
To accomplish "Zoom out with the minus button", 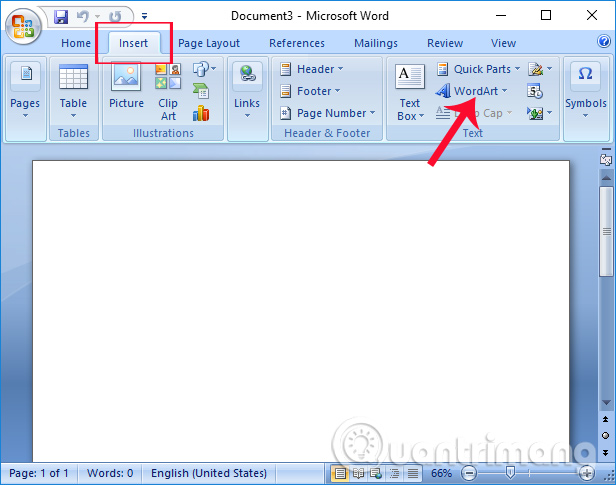I will [x=469, y=473].
